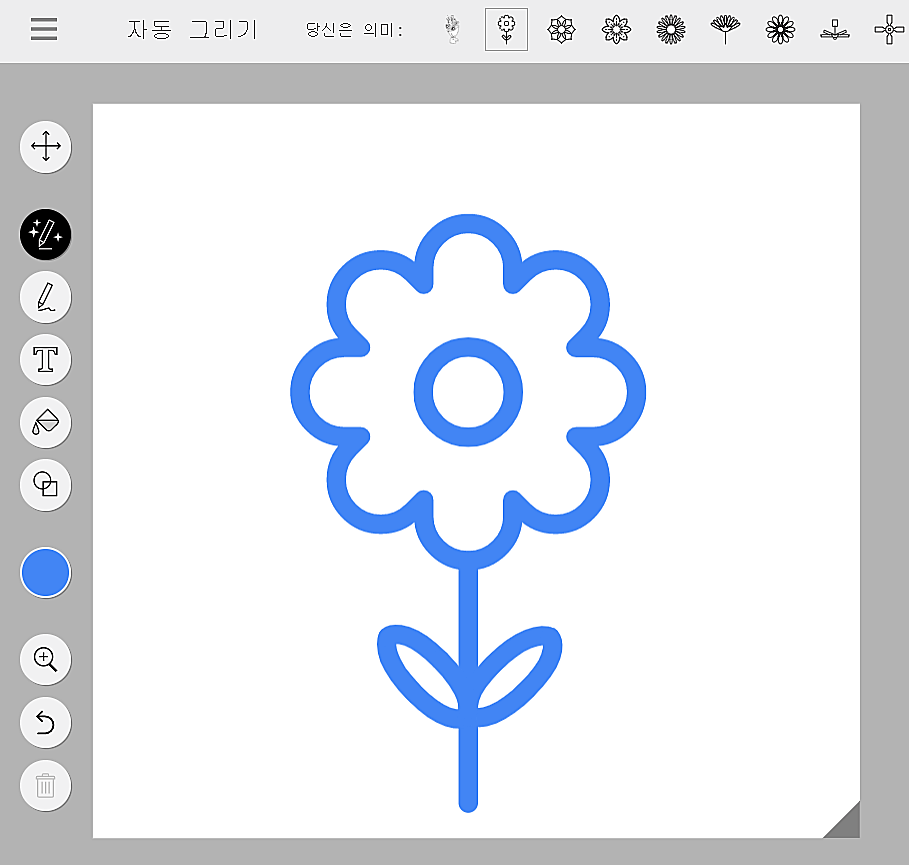Open the blue color swatch picker
Screen dimensions: 909x865
click(45, 572)
